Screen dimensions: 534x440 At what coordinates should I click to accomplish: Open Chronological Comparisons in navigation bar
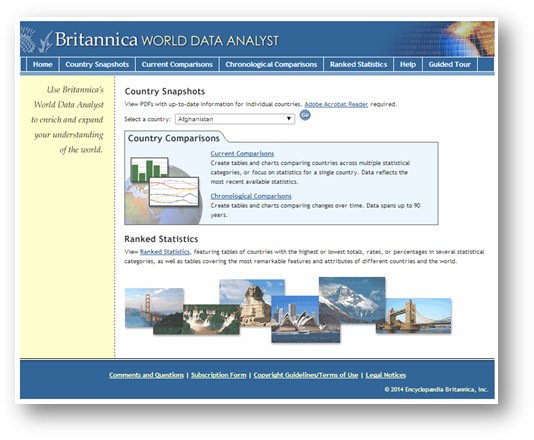[271, 64]
